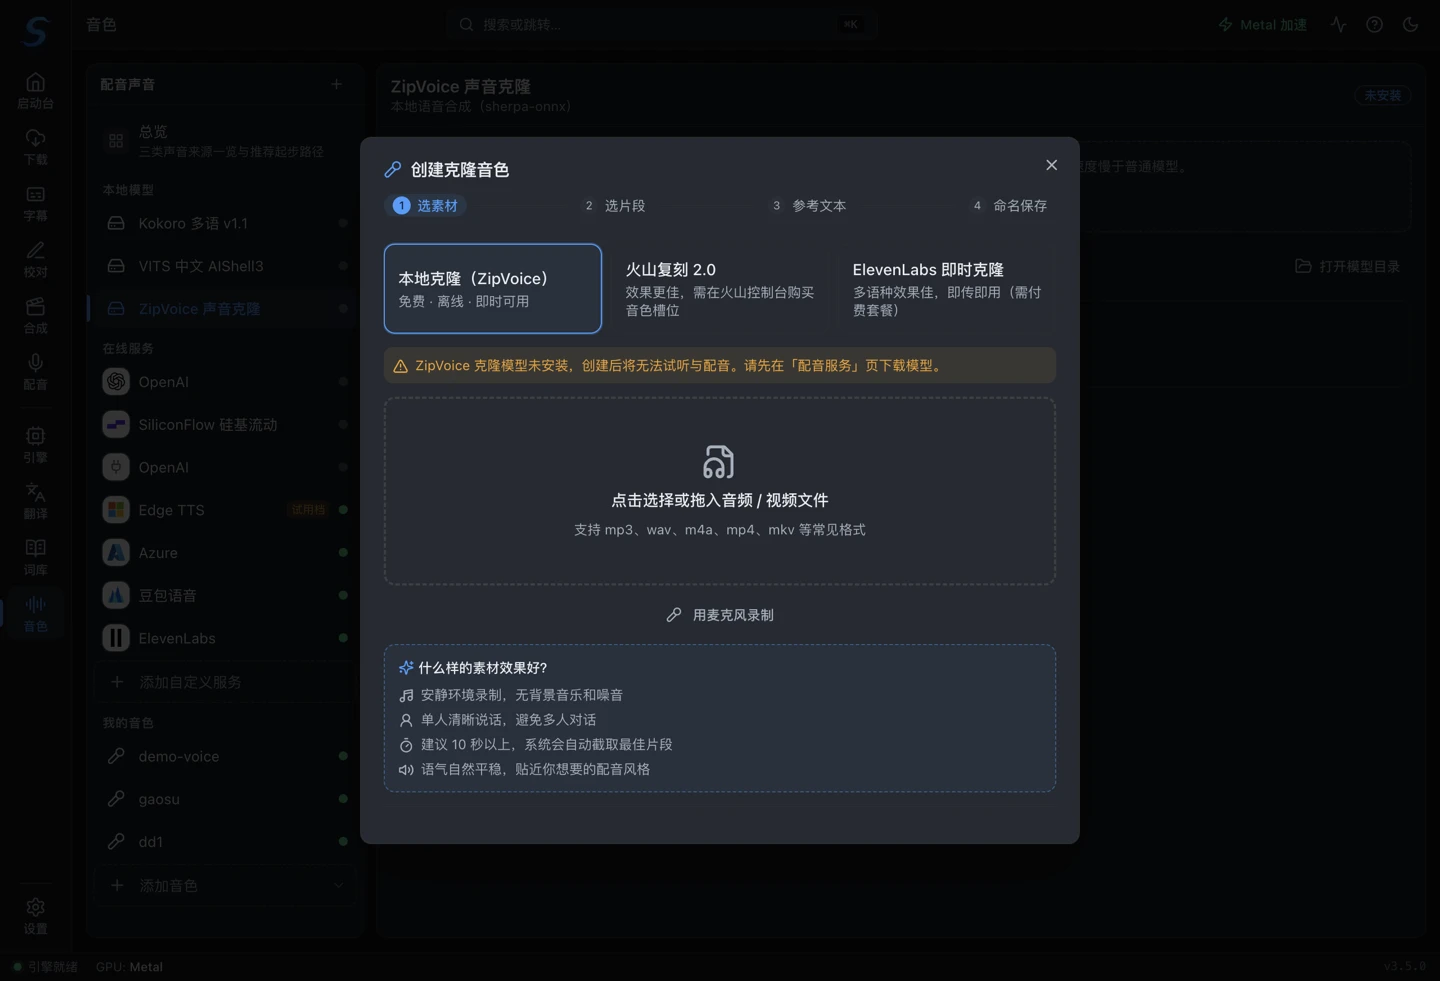
Task: Click the v3.5.0 version label
Action: [x=1404, y=966]
